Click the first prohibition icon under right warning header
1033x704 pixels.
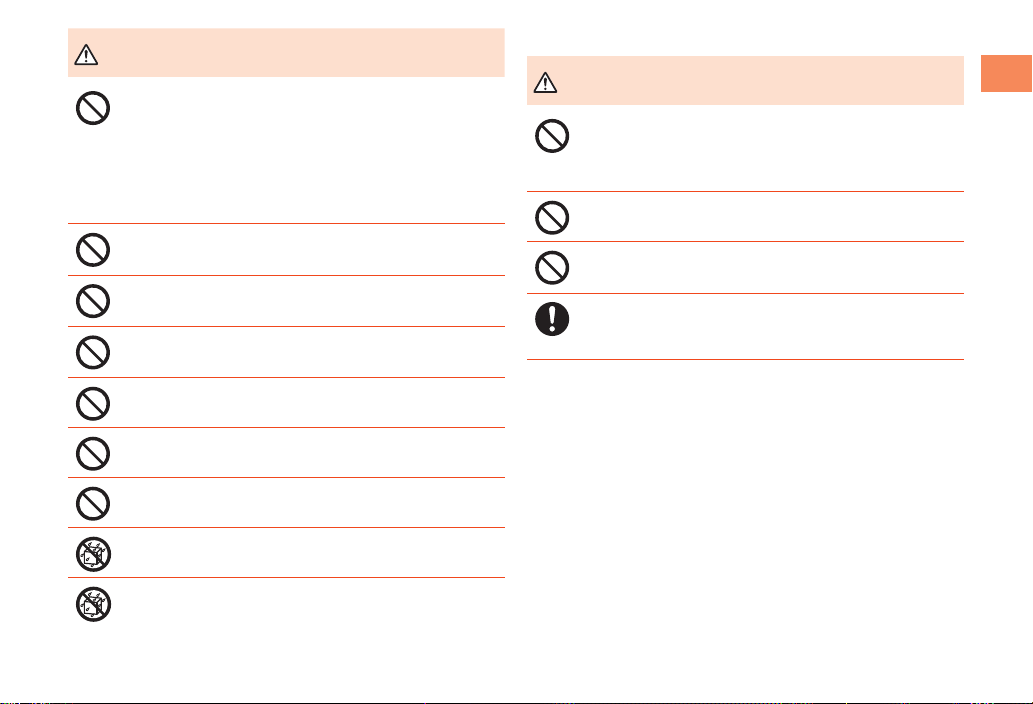pos(552,136)
